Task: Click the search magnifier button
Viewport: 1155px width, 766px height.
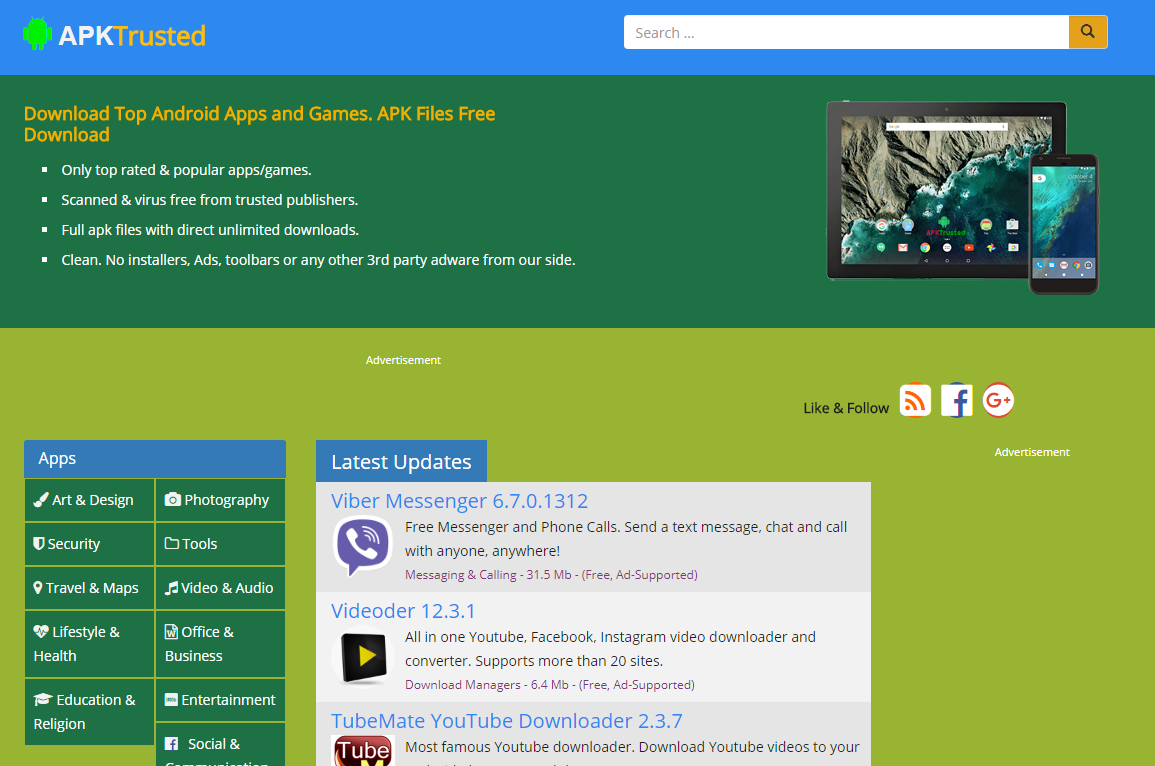Action: coord(1087,32)
